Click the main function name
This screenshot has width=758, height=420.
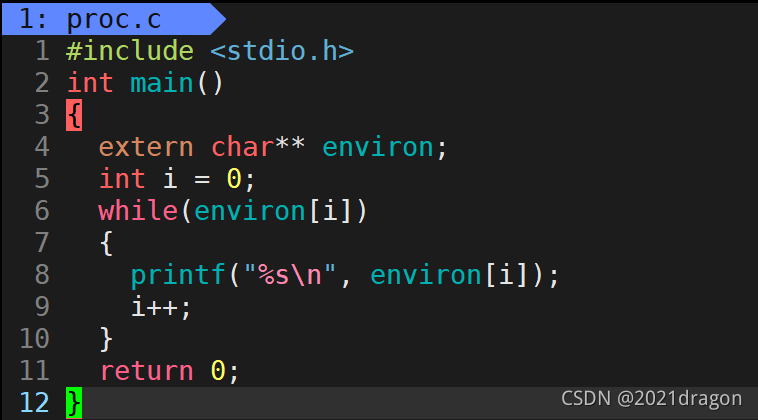tap(162, 83)
